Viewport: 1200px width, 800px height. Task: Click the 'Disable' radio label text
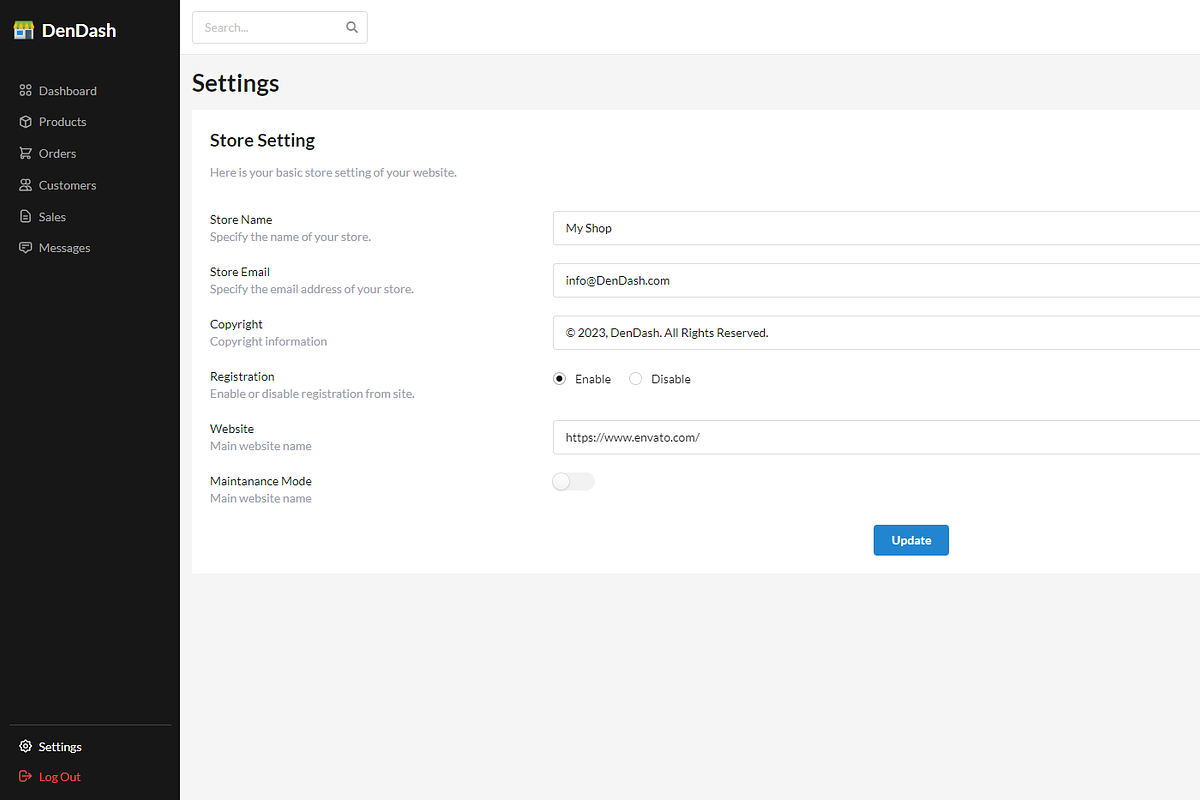(671, 379)
